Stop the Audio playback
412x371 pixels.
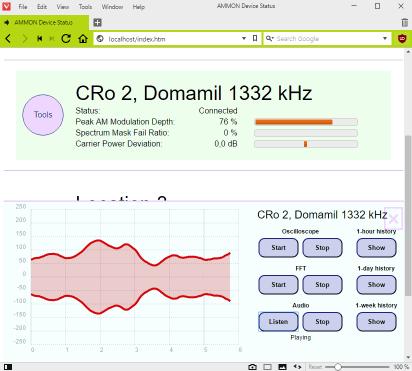[322, 322]
